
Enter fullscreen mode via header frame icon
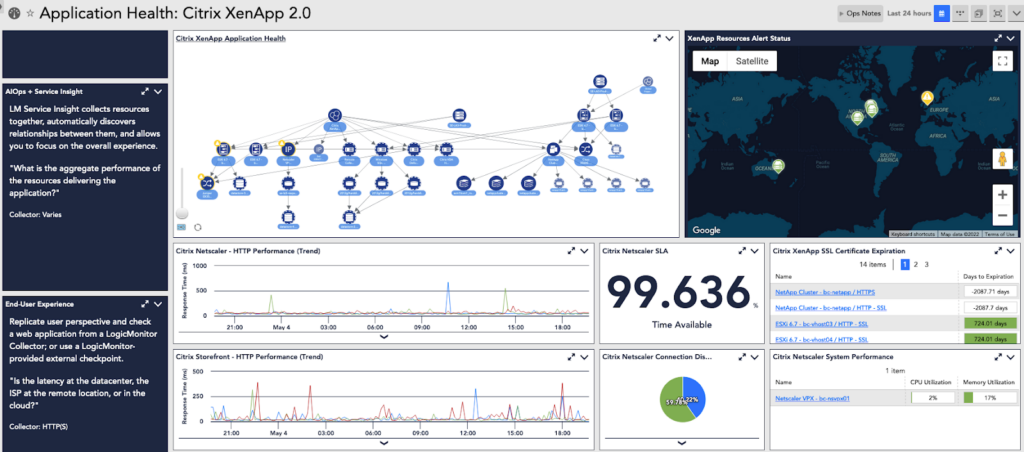tap(997, 13)
